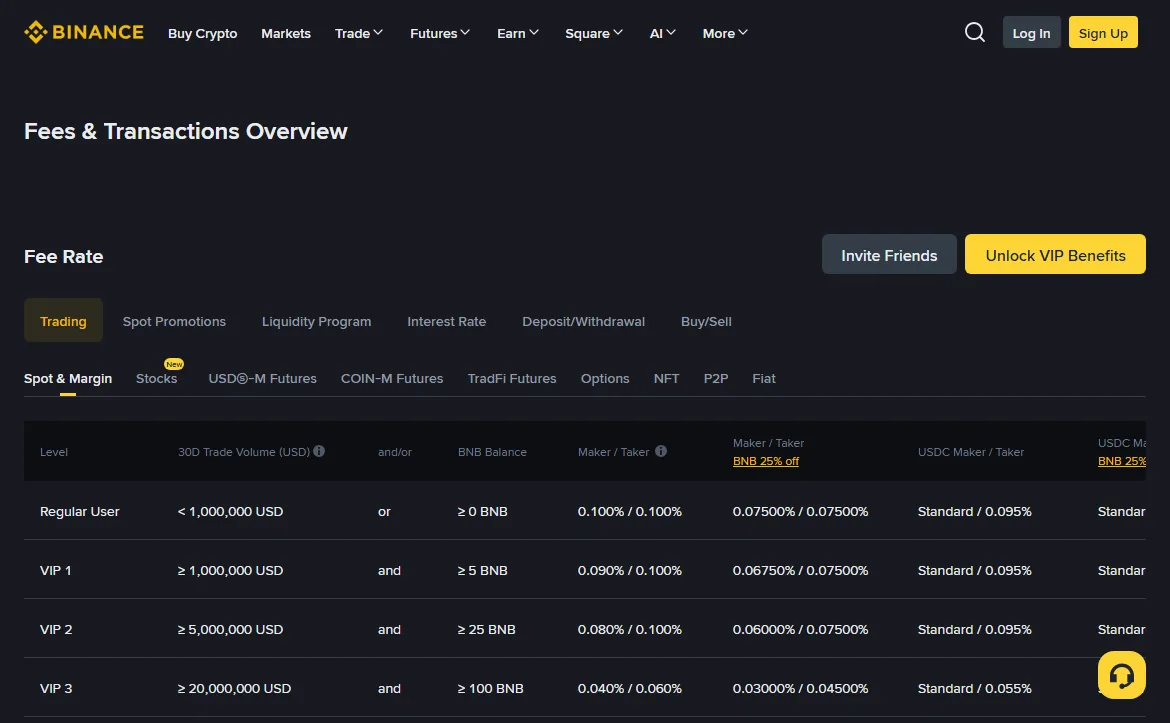Viewport: 1170px width, 723px height.
Task: Open the live chat support headset icon
Action: (x=1121, y=675)
